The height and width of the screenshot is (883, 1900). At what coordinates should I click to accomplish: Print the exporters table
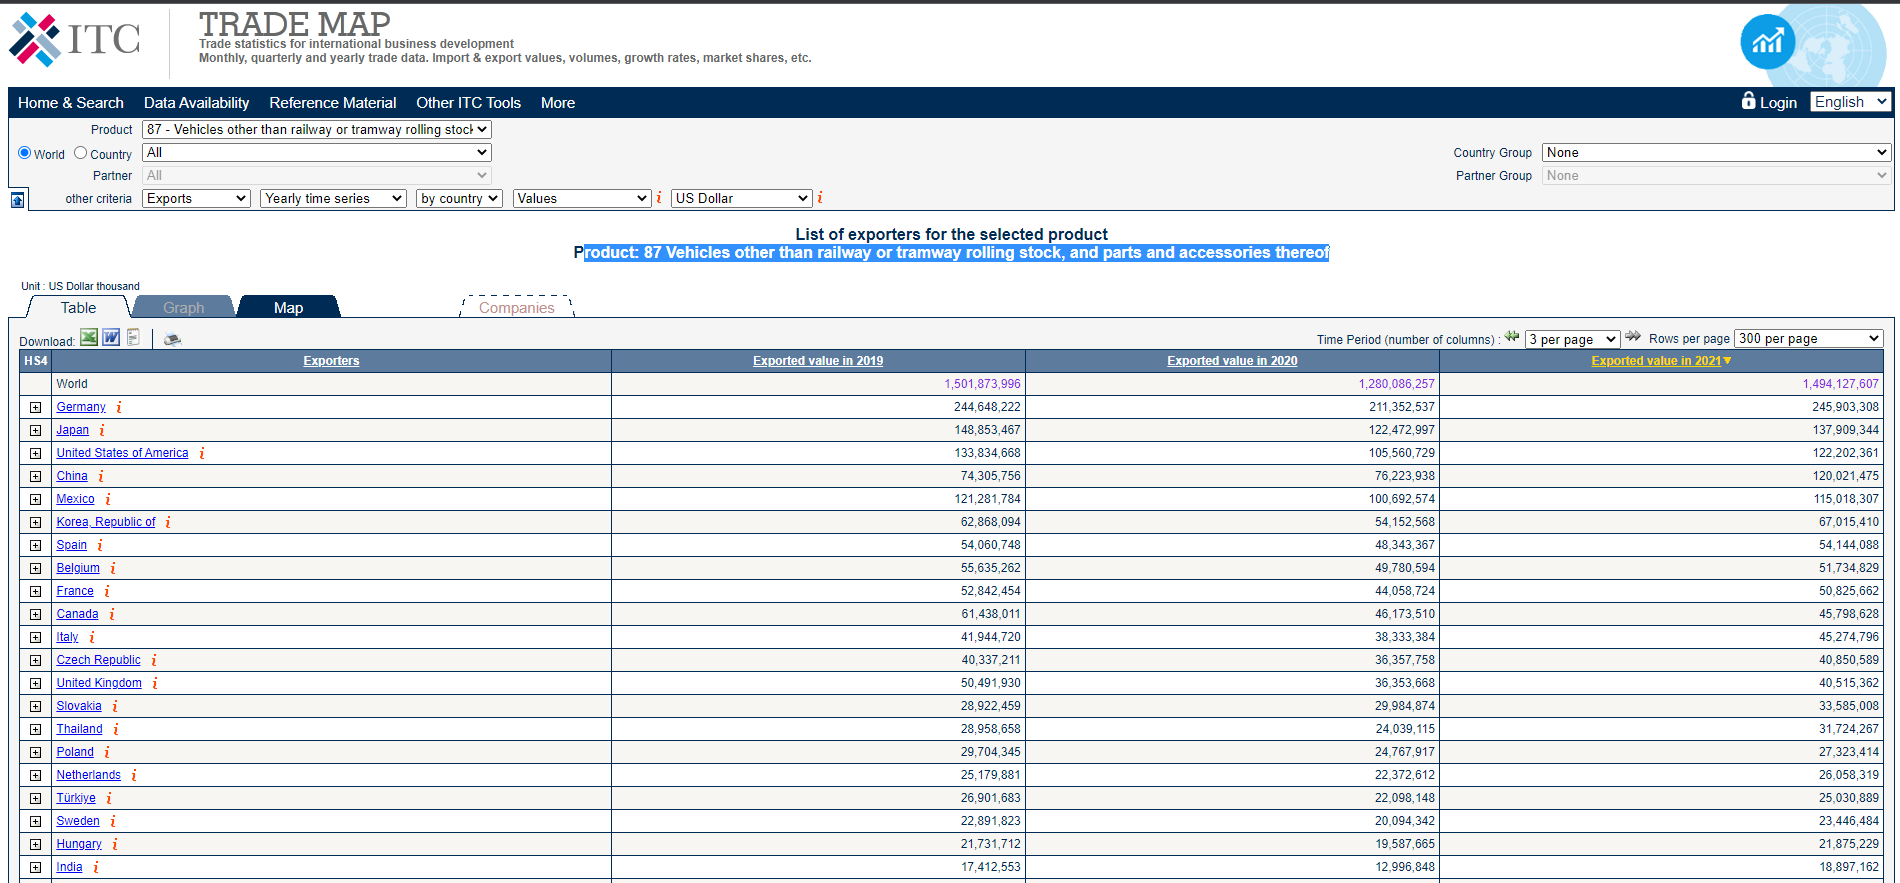pyautogui.click(x=172, y=339)
